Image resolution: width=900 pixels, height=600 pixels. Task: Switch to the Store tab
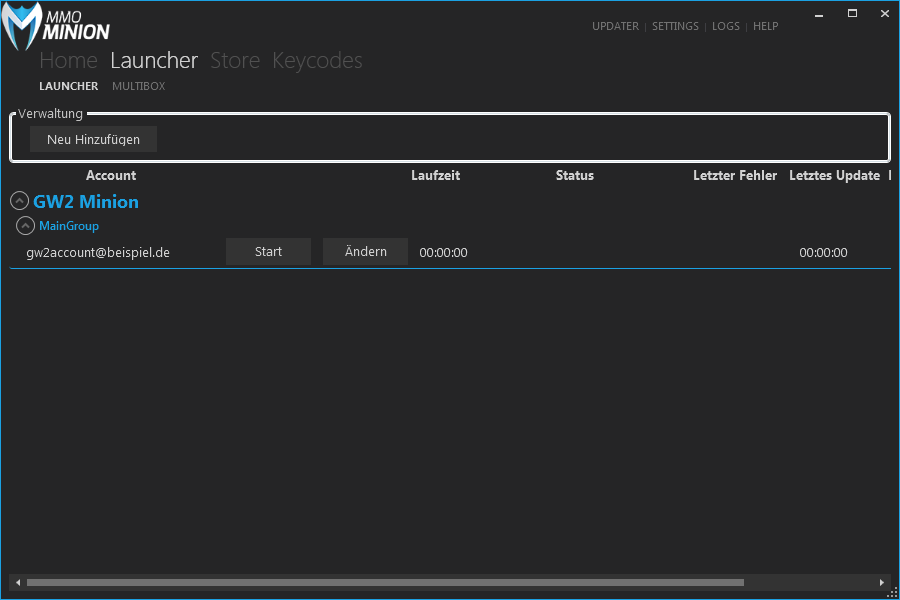tap(235, 61)
